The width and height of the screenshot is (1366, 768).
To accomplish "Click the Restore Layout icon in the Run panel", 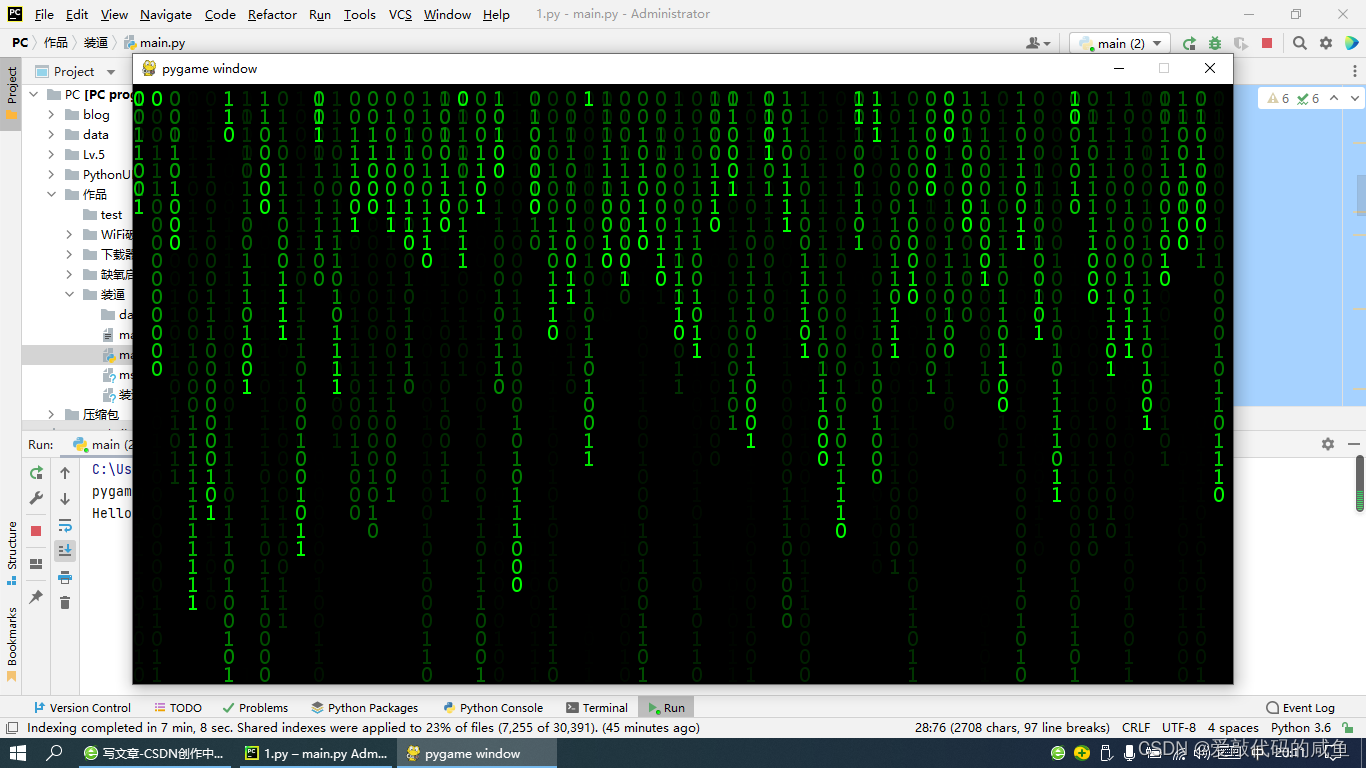I will 36,564.
